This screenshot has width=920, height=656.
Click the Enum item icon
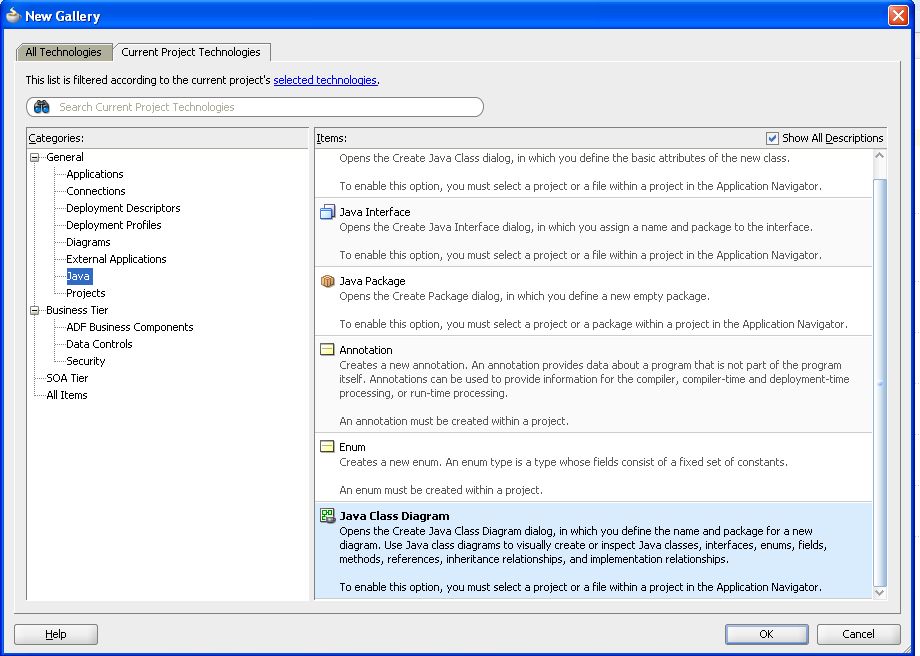[x=327, y=447]
